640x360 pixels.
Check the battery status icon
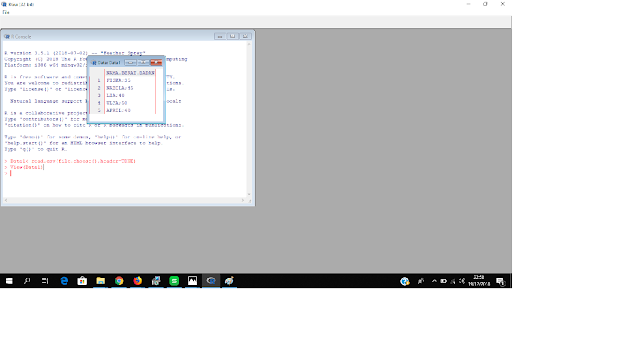click(x=443, y=281)
